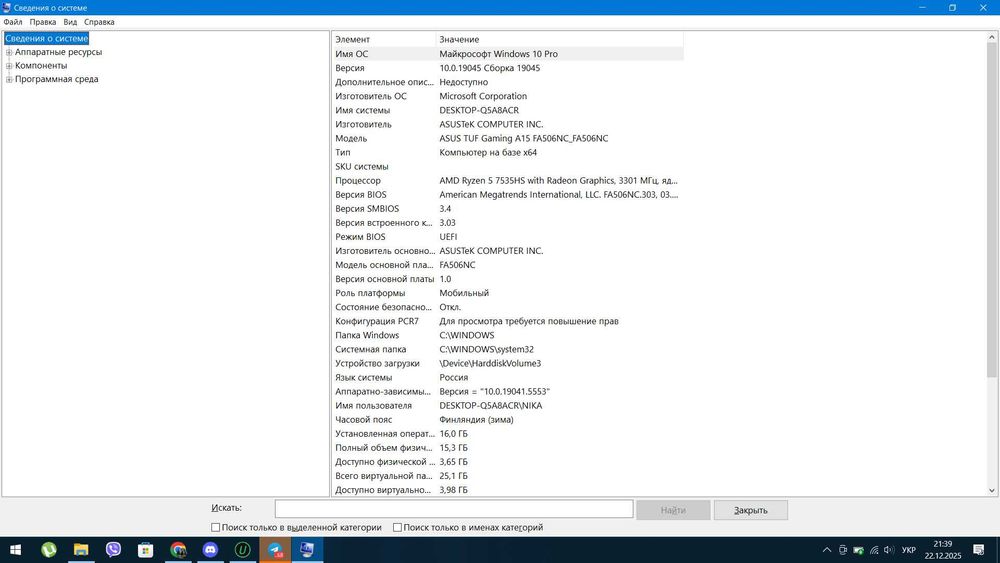Viewport: 1000px width, 563px height.
Task: Expand the Аппаратные ресурсы node
Action: click(x=9, y=52)
